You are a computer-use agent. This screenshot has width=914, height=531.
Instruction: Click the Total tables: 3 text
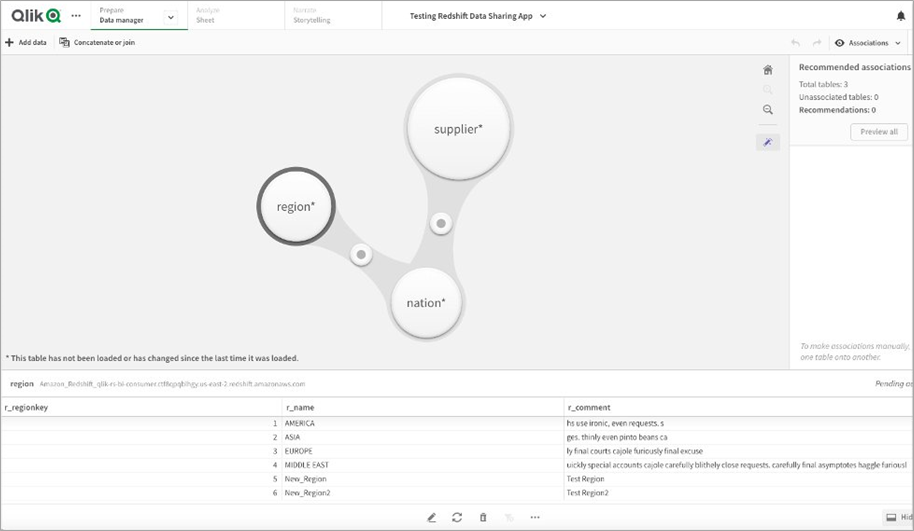823,85
